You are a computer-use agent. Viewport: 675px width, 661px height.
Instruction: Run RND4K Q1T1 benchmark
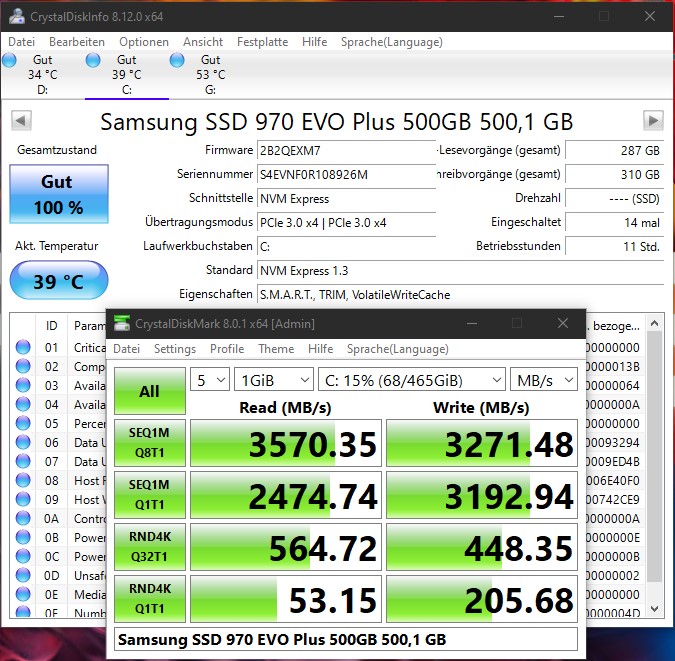(150, 599)
